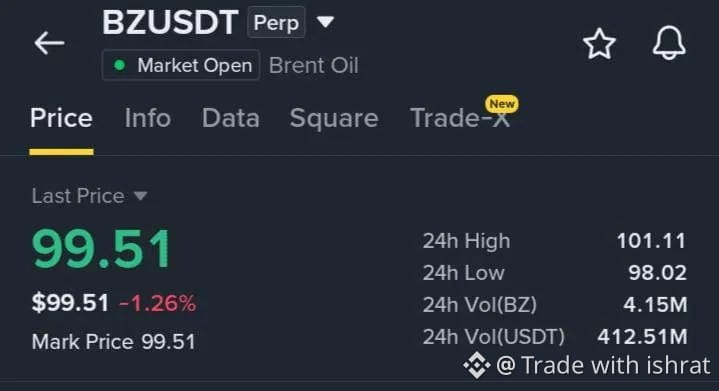Click the green Market Open status dot
The image size is (719, 391).
[120, 66]
